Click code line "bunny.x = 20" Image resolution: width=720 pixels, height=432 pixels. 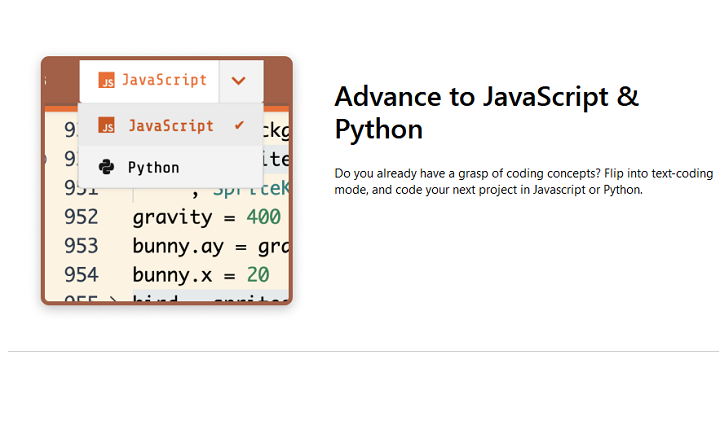coord(201,275)
